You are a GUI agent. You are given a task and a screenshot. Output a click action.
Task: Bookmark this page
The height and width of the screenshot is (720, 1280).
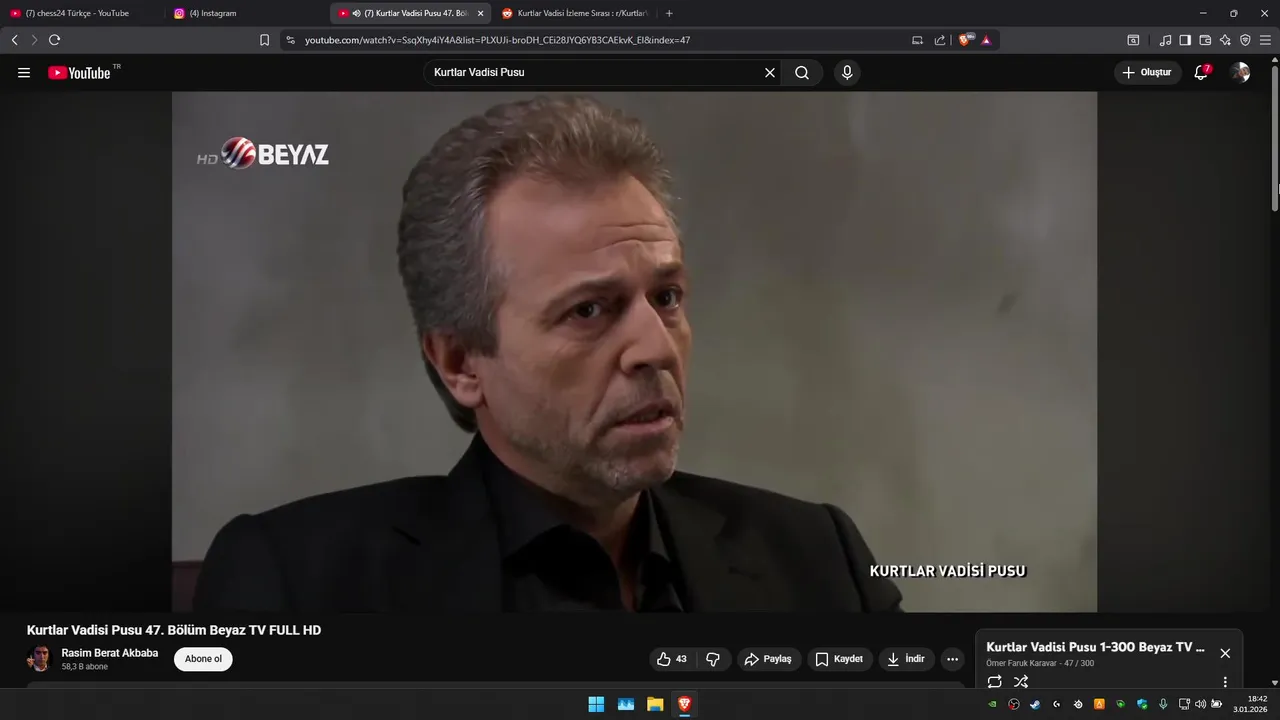[x=264, y=40]
